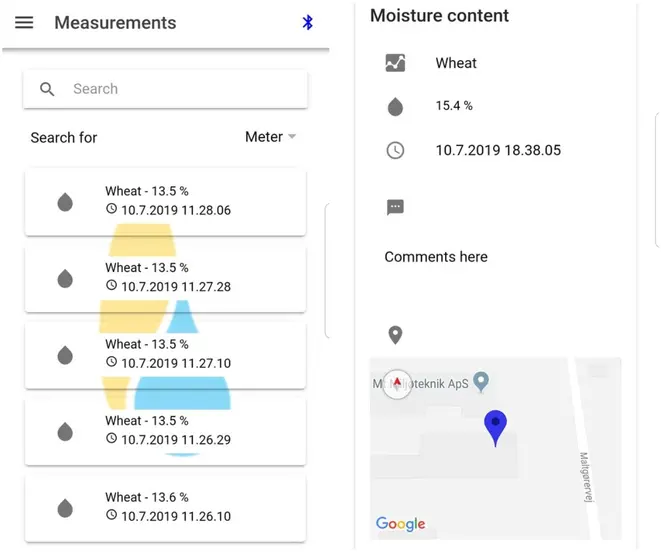Viewport: 661px width, 553px height.
Task: Click the droplet icon next to 15.4 %
Action: 395,106
